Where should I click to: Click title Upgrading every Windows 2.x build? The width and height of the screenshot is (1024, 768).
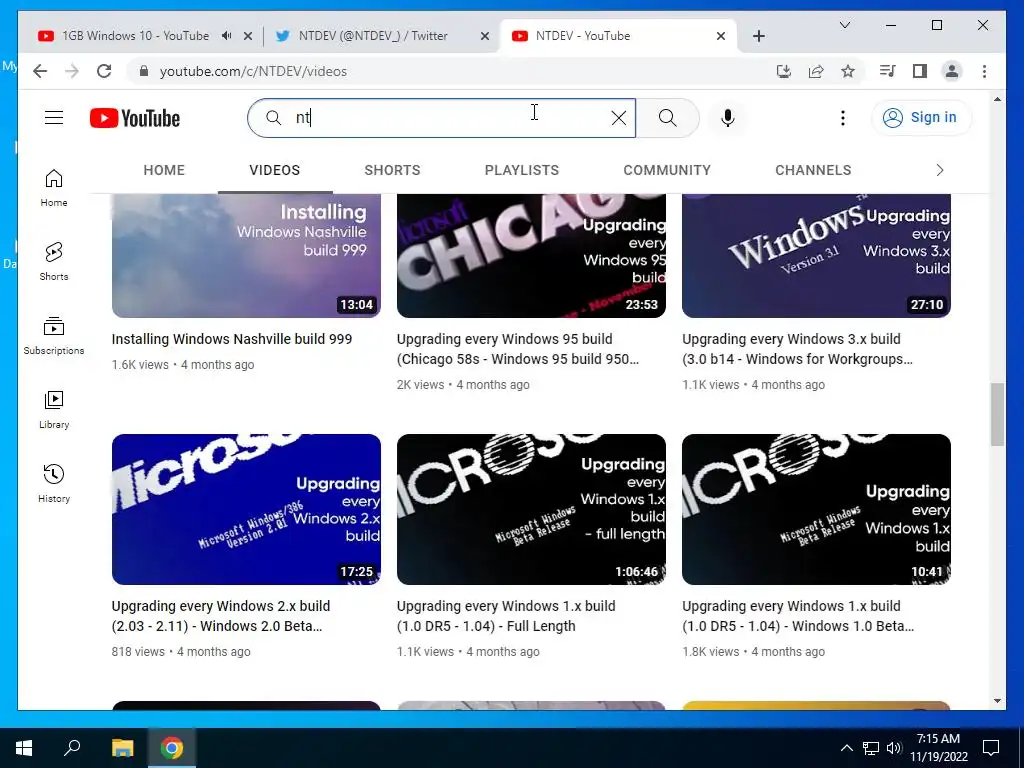[x=221, y=616]
